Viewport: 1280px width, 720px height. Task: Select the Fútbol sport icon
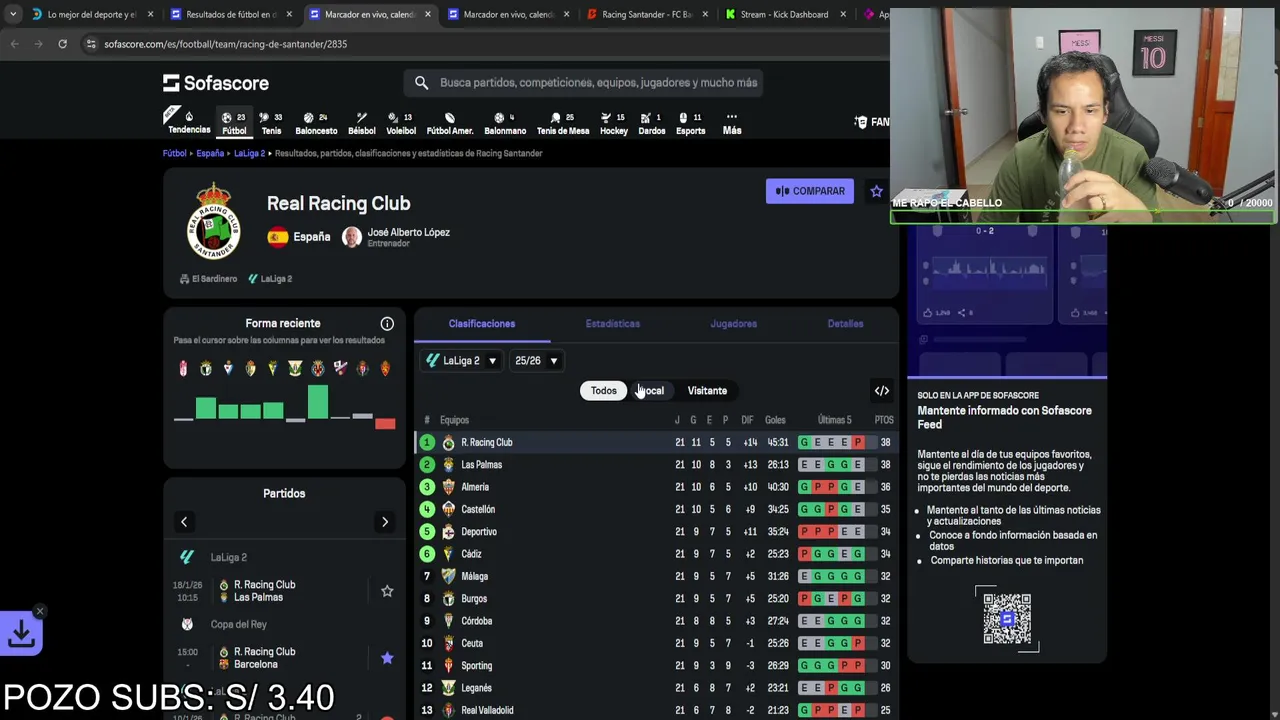[234, 123]
